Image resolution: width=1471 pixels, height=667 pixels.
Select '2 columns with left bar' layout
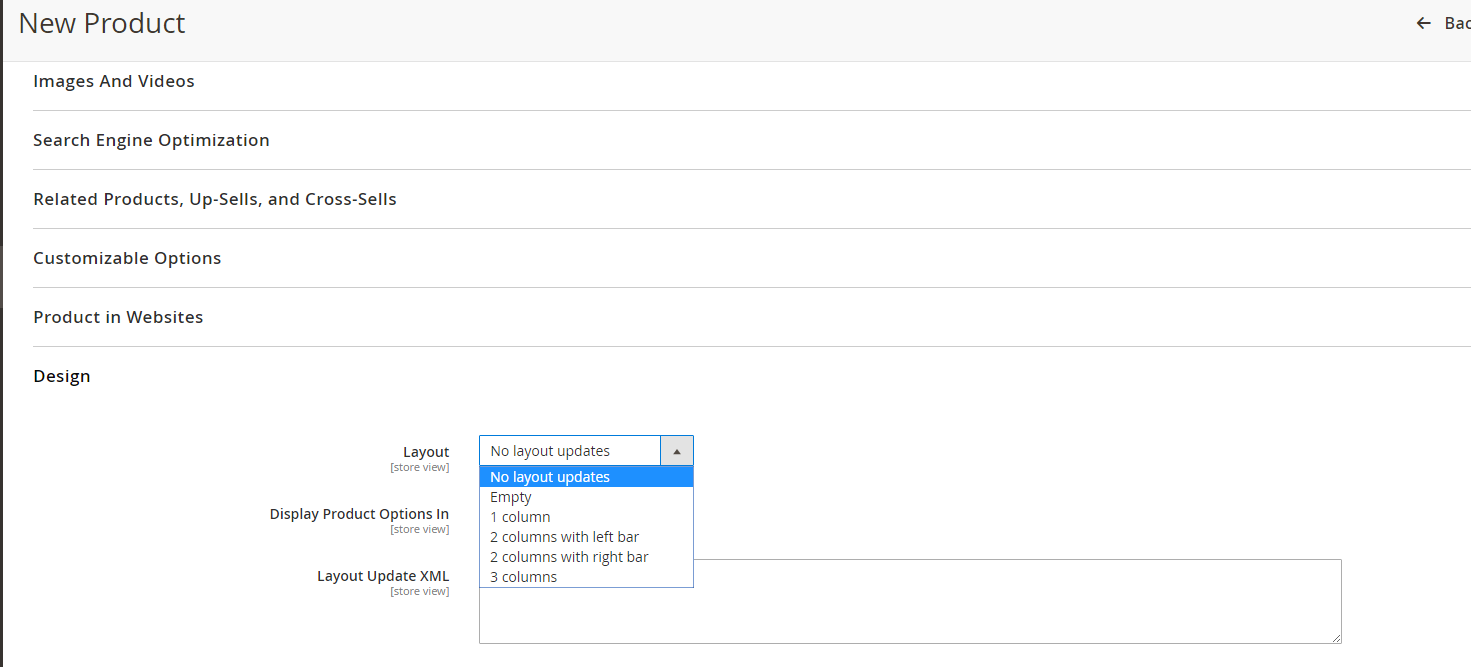[x=564, y=537]
